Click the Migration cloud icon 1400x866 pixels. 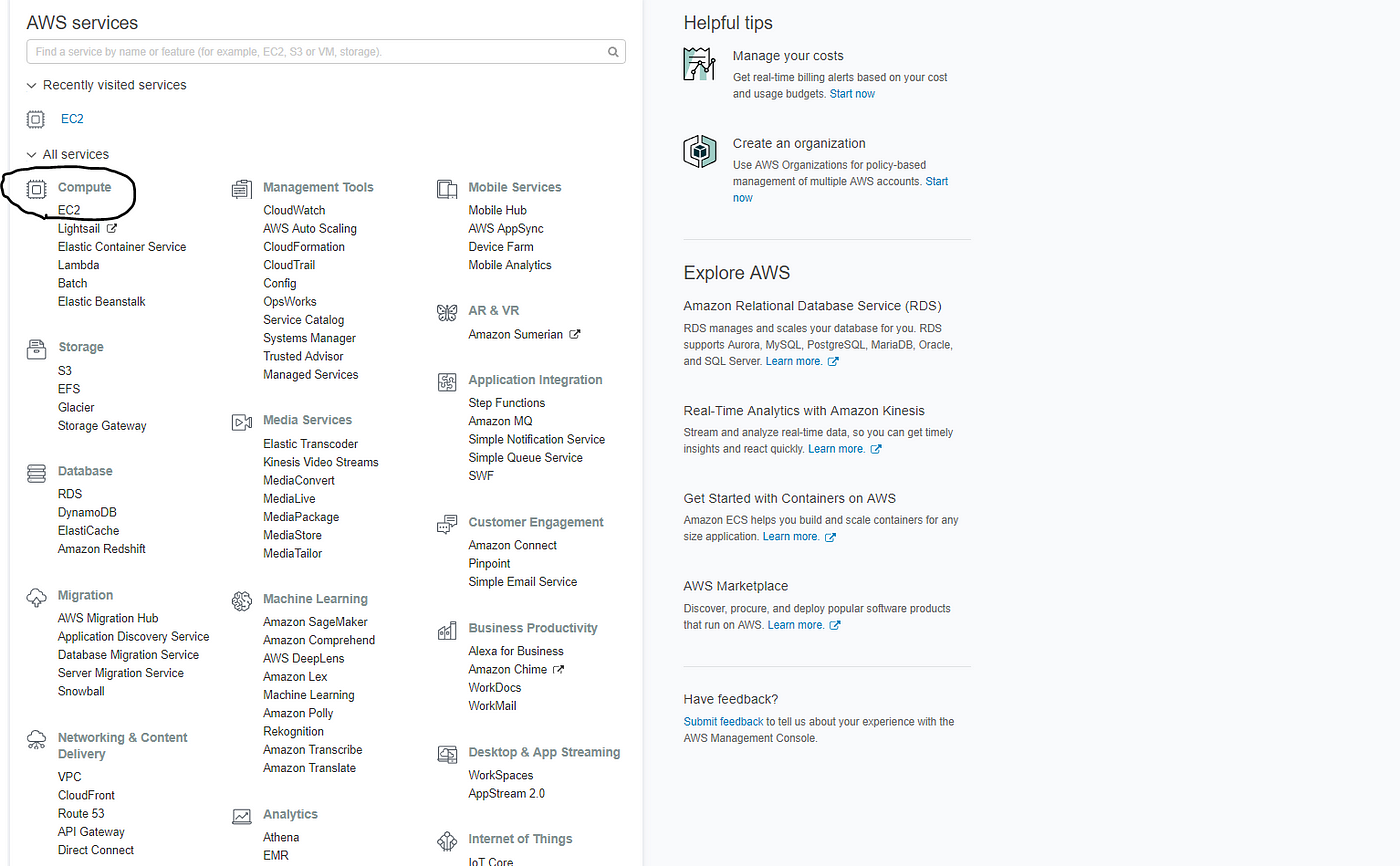(36, 596)
